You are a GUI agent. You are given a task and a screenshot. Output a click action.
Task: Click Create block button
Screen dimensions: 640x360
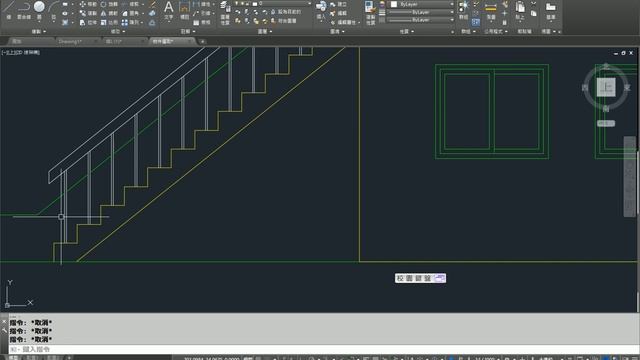pos(339,4)
